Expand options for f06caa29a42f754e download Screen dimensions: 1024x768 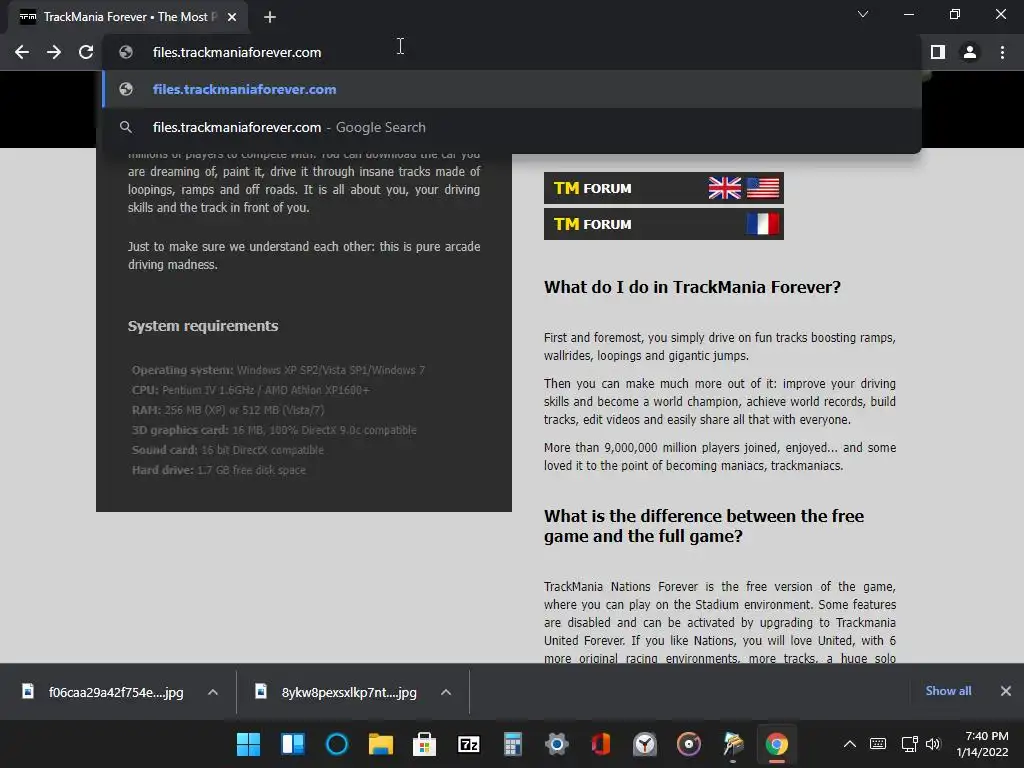[213, 692]
